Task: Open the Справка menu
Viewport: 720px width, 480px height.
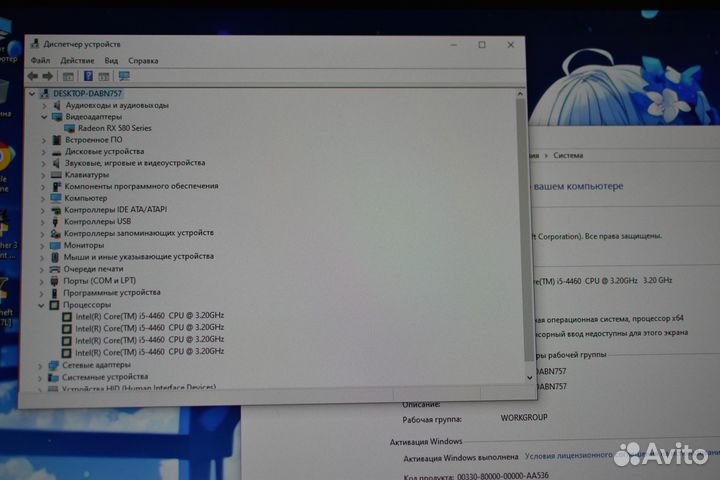Action: 143,61
